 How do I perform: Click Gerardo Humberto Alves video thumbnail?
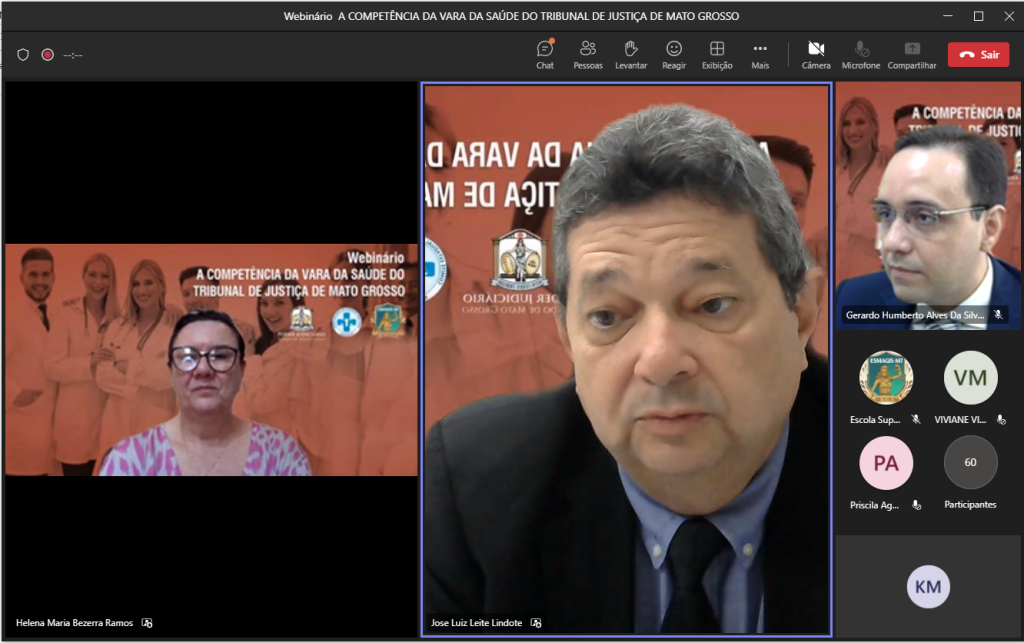coord(928,205)
